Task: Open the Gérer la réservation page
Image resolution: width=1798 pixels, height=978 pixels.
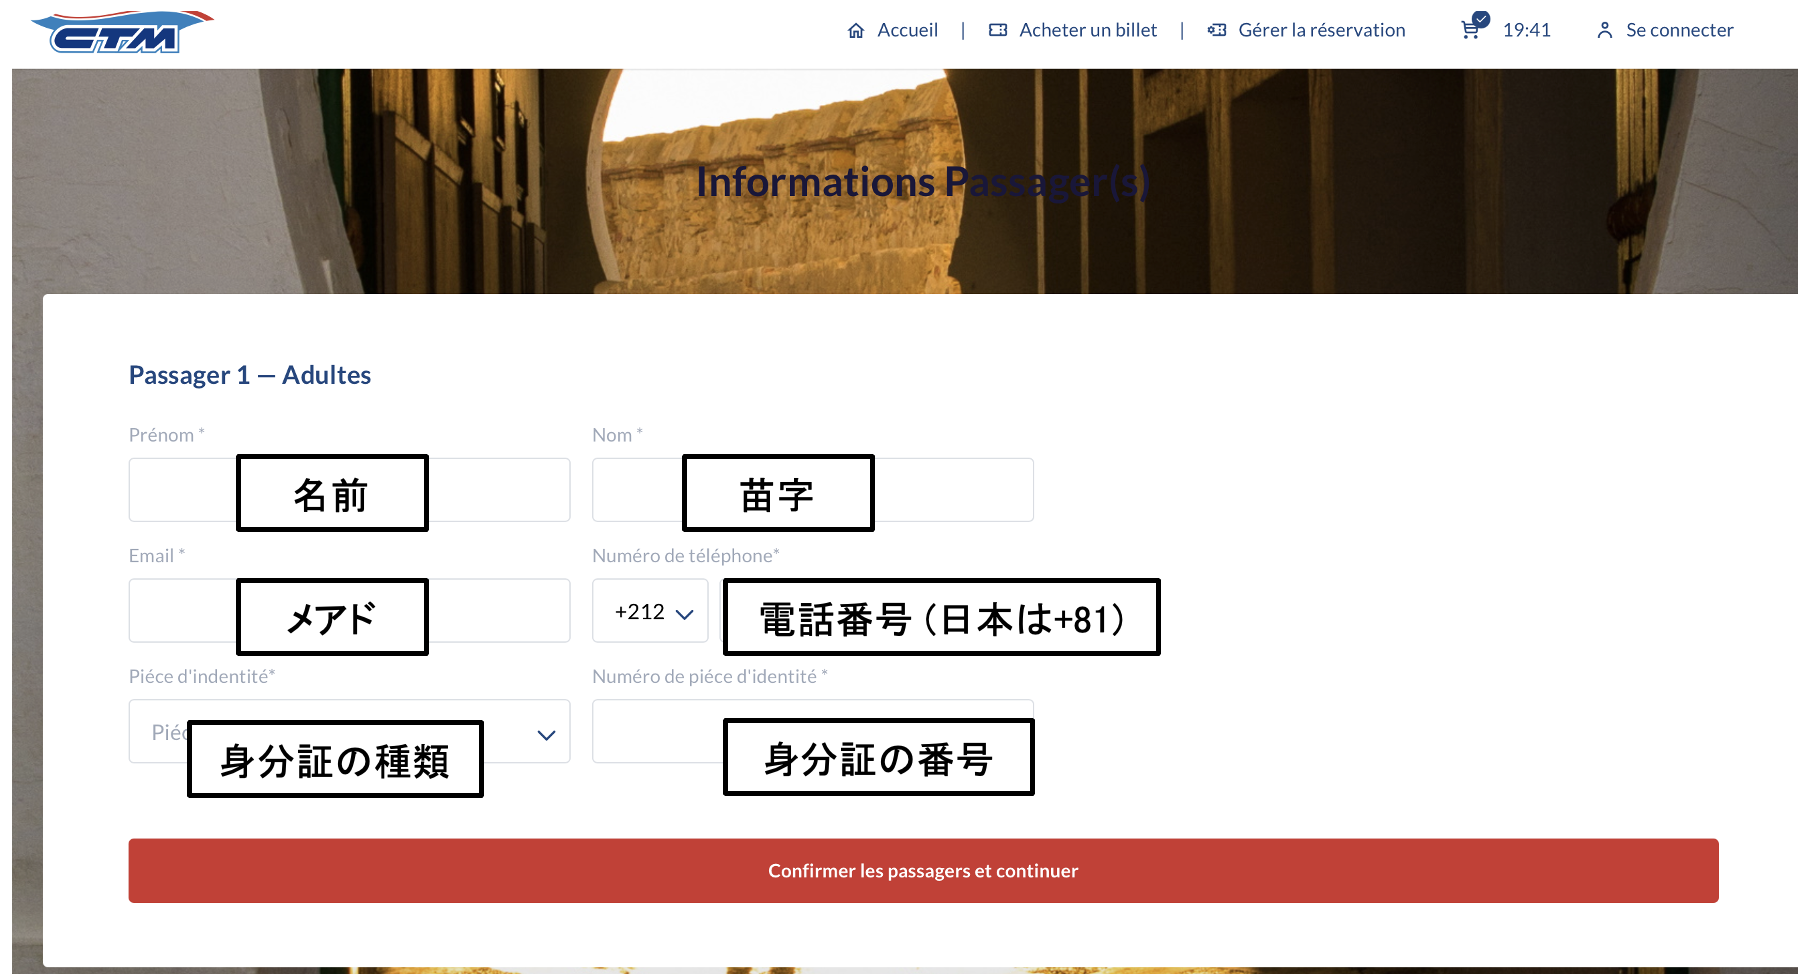Action: coord(1321,31)
